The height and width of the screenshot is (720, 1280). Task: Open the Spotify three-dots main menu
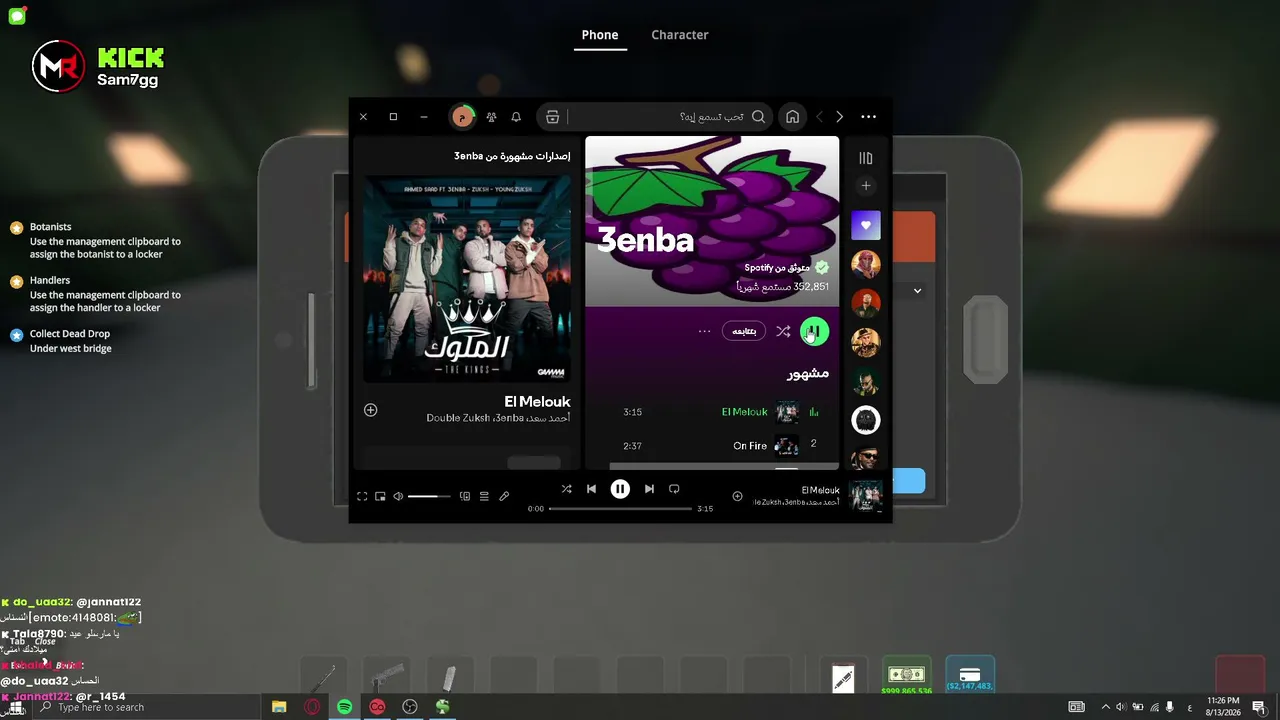tap(868, 117)
